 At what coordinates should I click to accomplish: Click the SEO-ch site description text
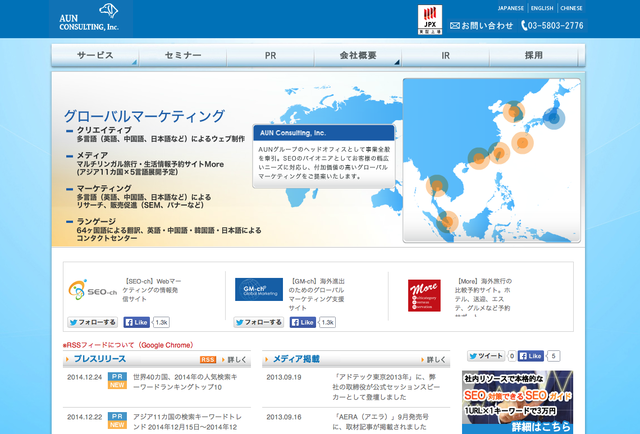(x=151, y=290)
